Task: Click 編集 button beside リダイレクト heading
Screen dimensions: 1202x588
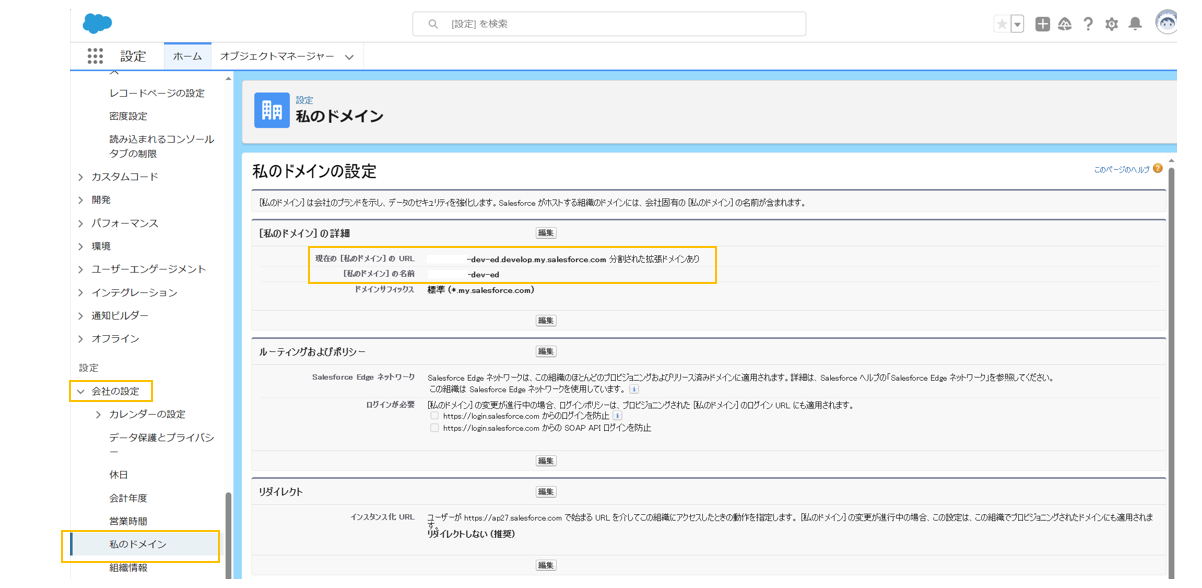Action: coord(546,492)
